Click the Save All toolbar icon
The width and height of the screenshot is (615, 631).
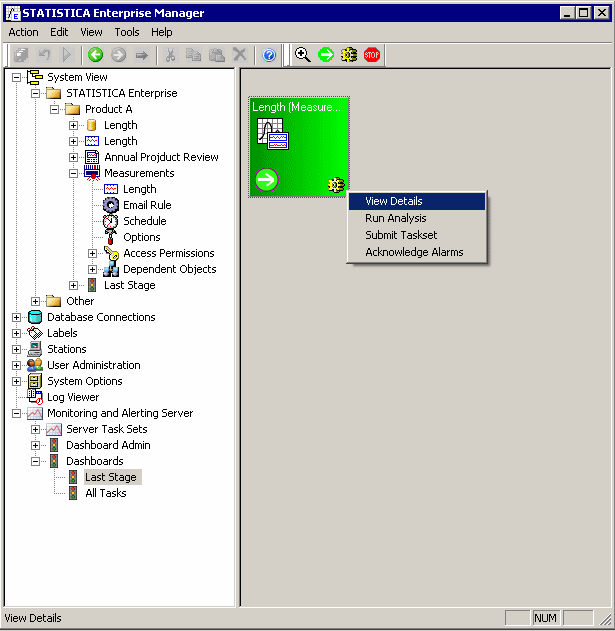pyautogui.click(x=21, y=55)
